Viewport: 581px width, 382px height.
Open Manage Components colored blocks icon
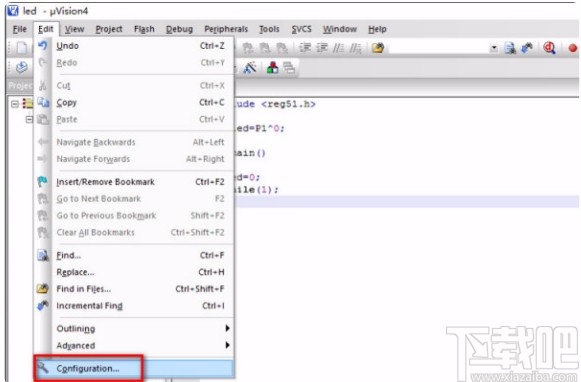[272, 67]
